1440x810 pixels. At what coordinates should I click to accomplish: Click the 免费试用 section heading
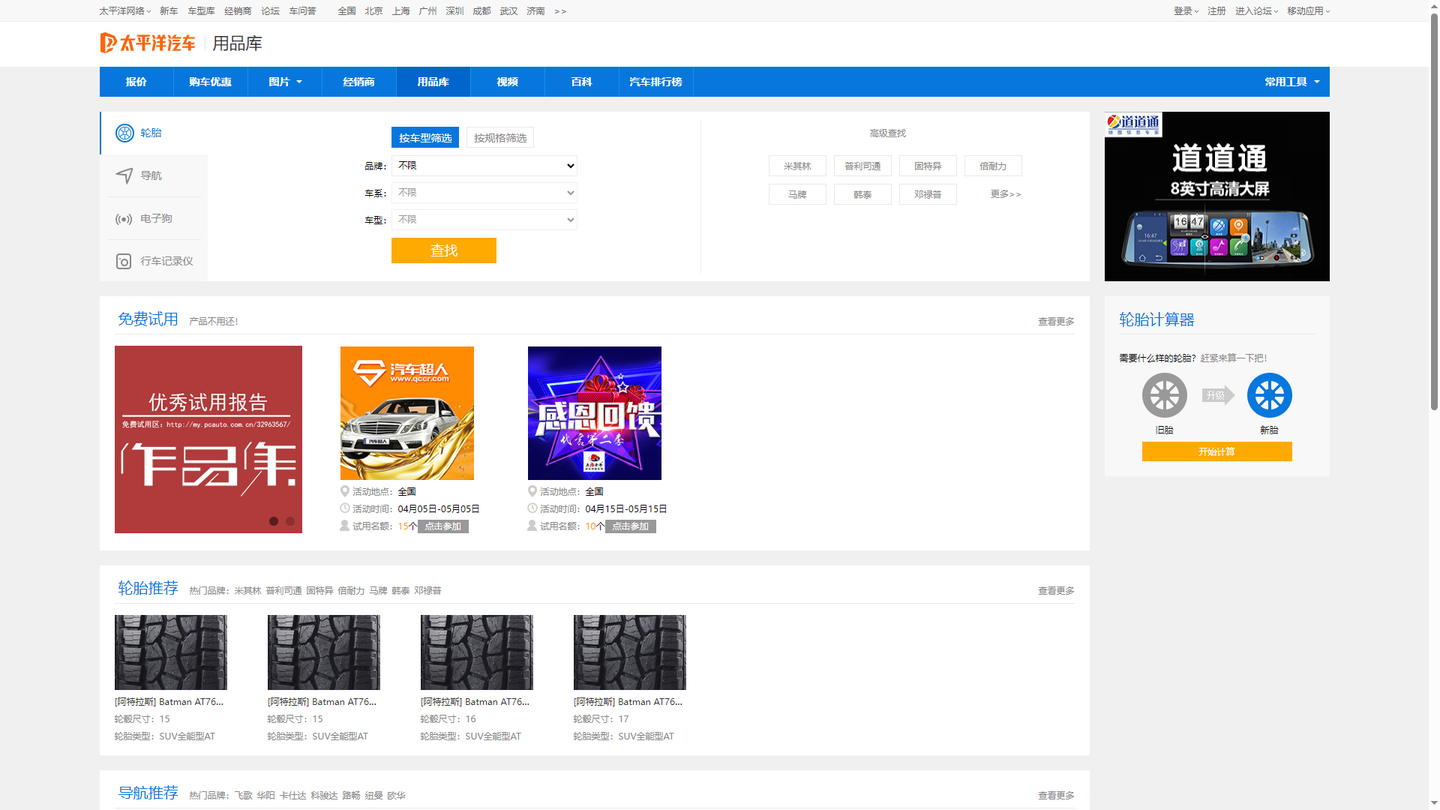coord(148,319)
